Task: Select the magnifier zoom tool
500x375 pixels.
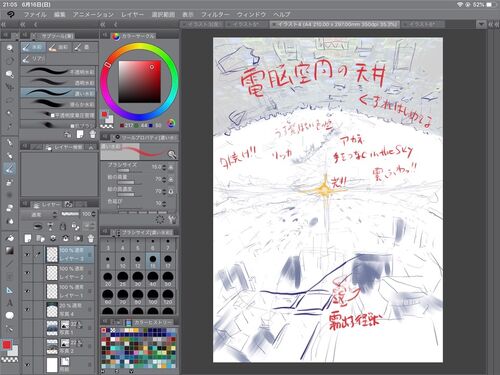Action: pos(10,48)
